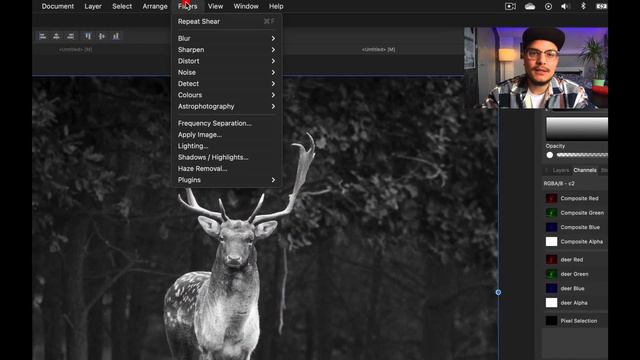The width and height of the screenshot is (640, 360).
Task: Click the RGBA/8 - c2 format label
Action: (x=559, y=184)
